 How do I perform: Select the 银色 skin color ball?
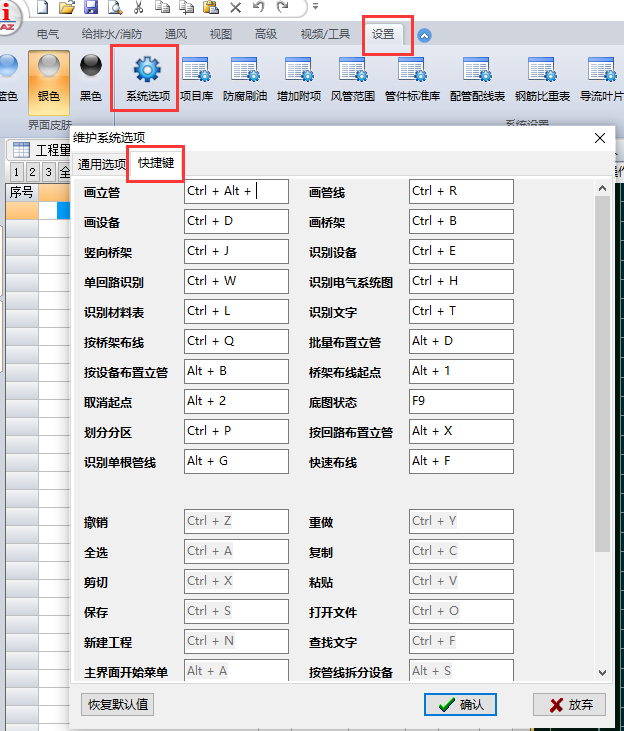pos(49,72)
